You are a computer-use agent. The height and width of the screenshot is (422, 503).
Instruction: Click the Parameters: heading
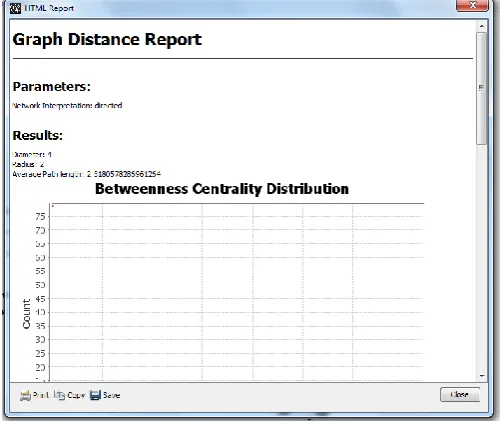[51, 87]
